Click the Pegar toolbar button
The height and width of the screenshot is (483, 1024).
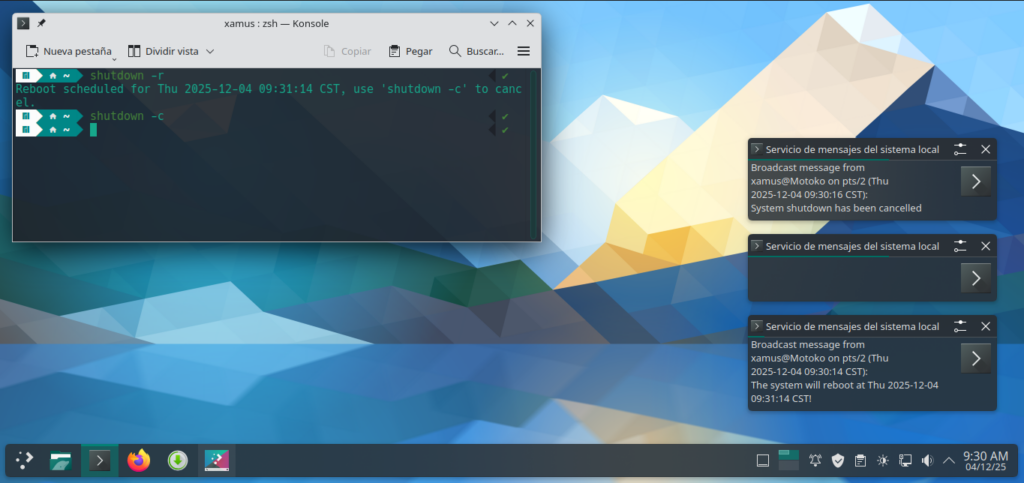(x=410, y=51)
